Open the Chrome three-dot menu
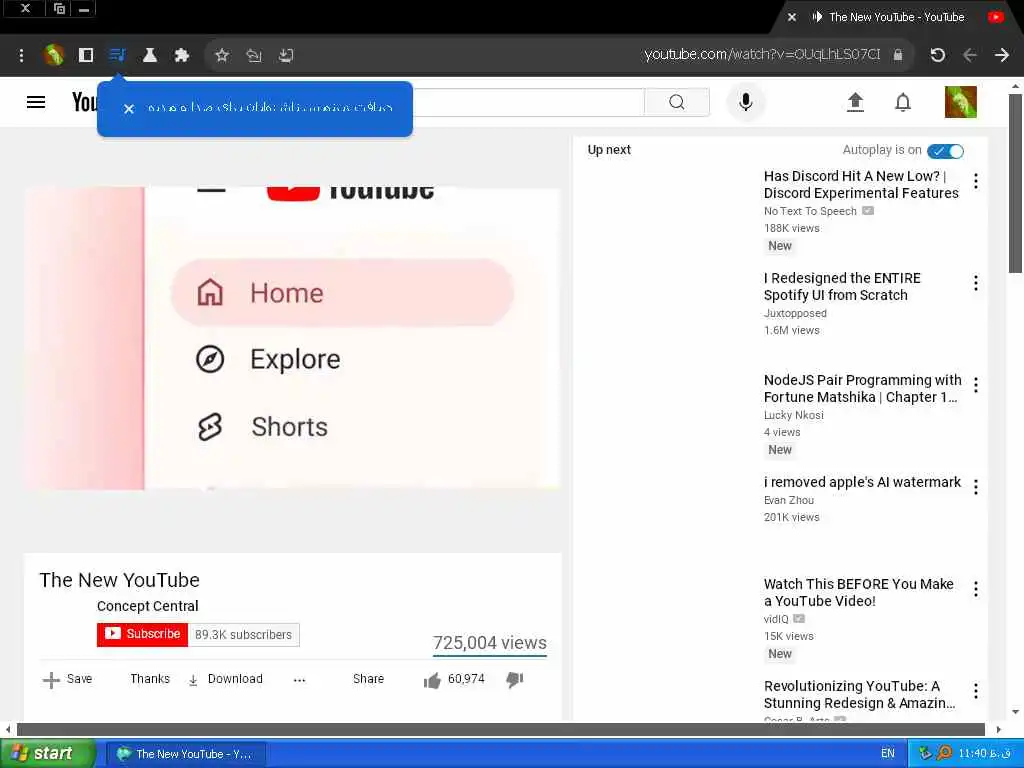 (22, 56)
